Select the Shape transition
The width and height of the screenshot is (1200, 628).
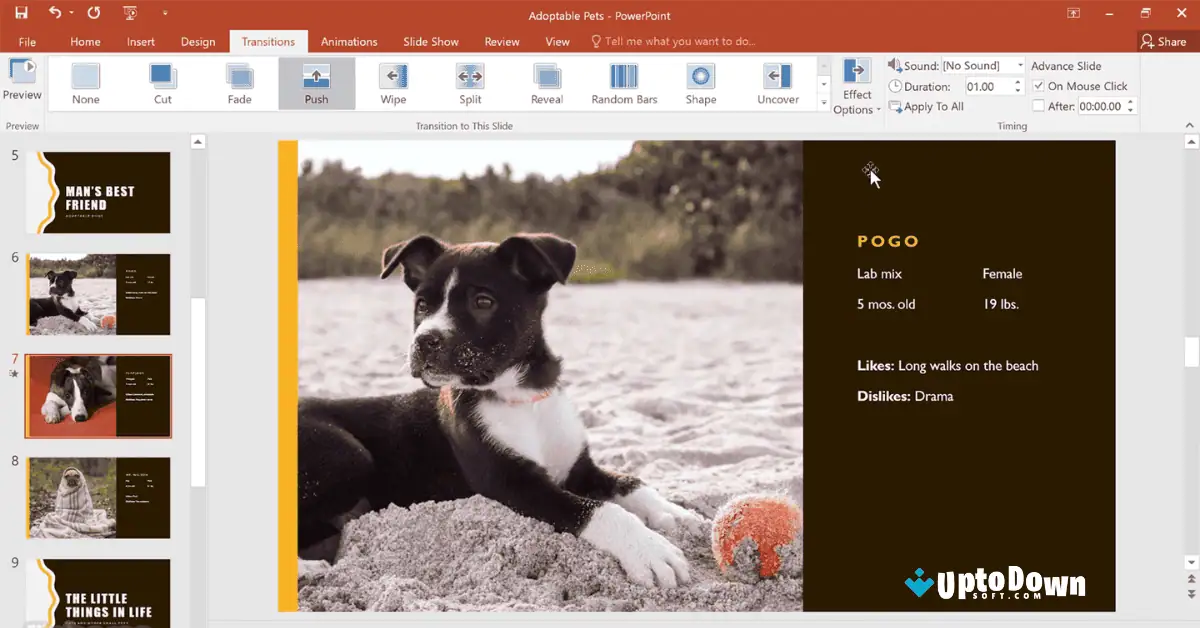coord(700,84)
